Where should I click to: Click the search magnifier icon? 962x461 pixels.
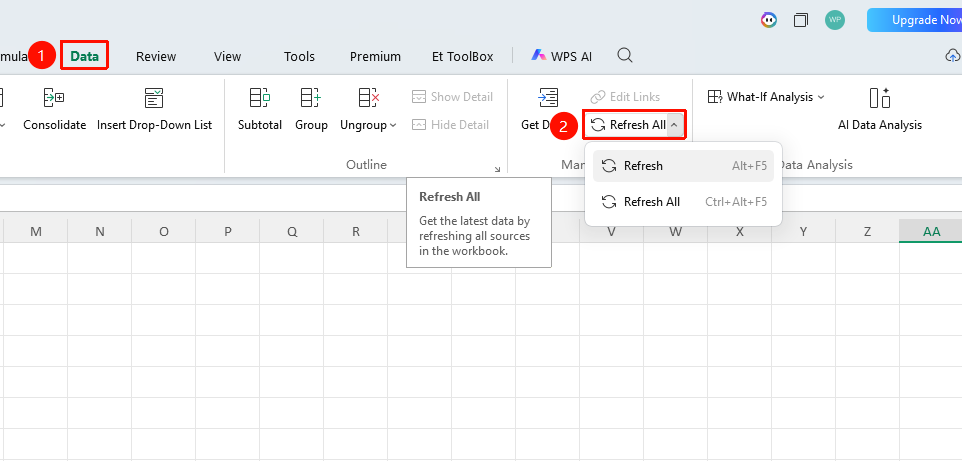[x=625, y=56]
